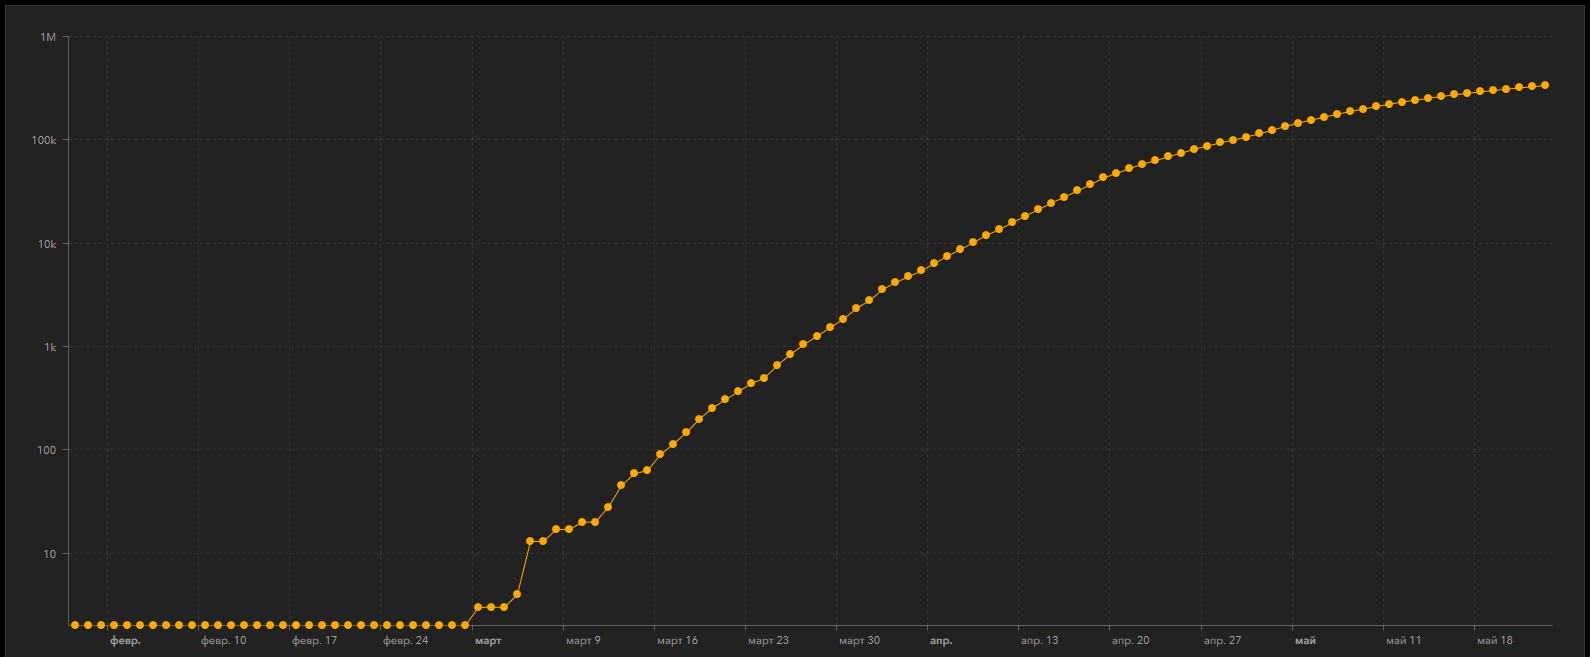Select the апр. 27 date label

1222,641
